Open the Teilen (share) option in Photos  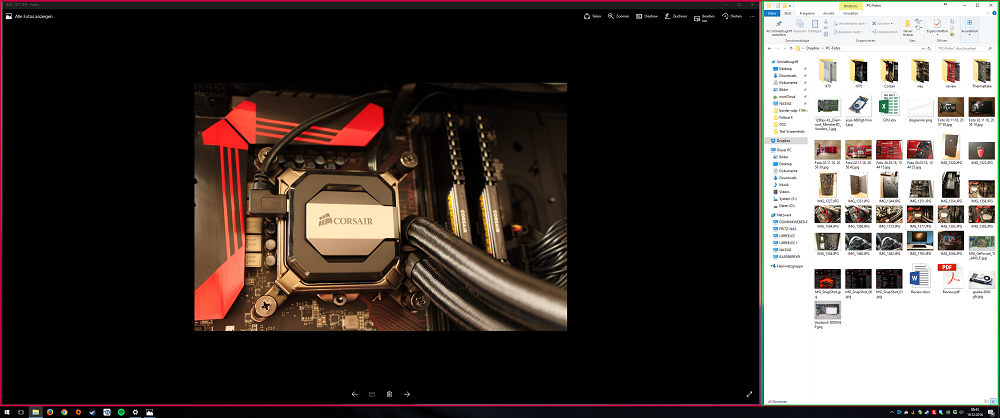(592, 16)
